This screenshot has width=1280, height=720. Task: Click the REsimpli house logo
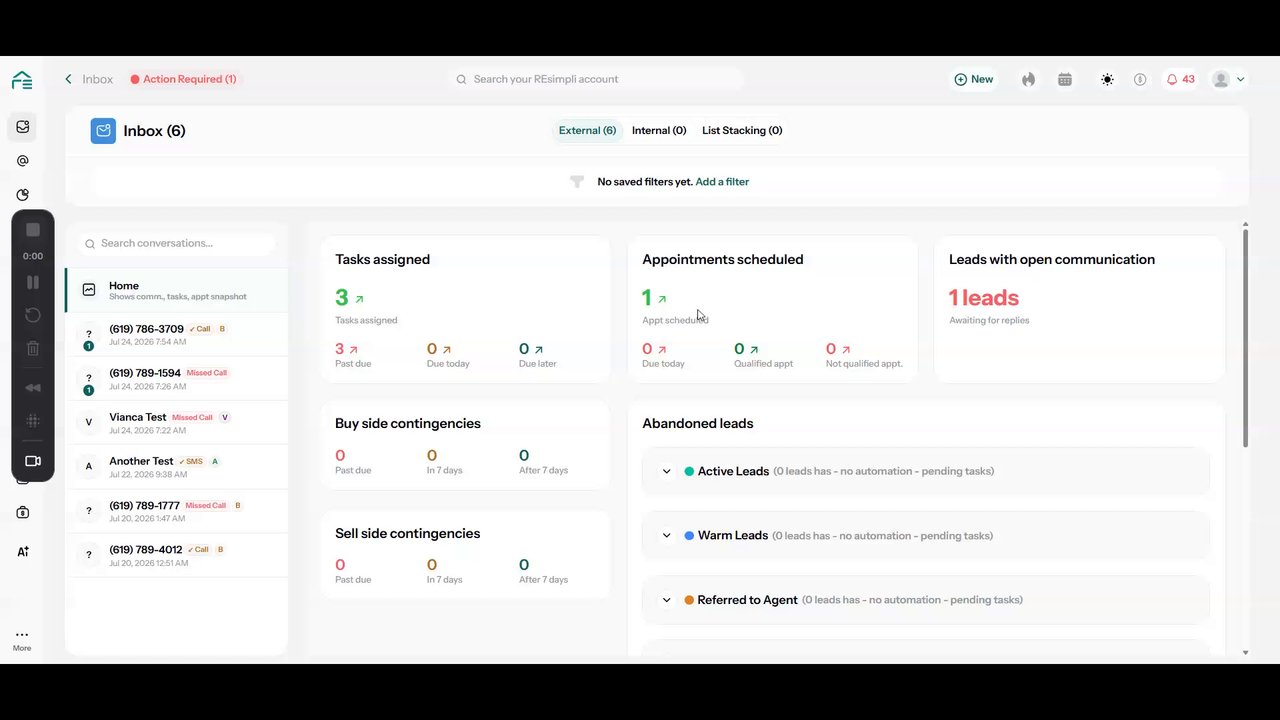pos(22,80)
